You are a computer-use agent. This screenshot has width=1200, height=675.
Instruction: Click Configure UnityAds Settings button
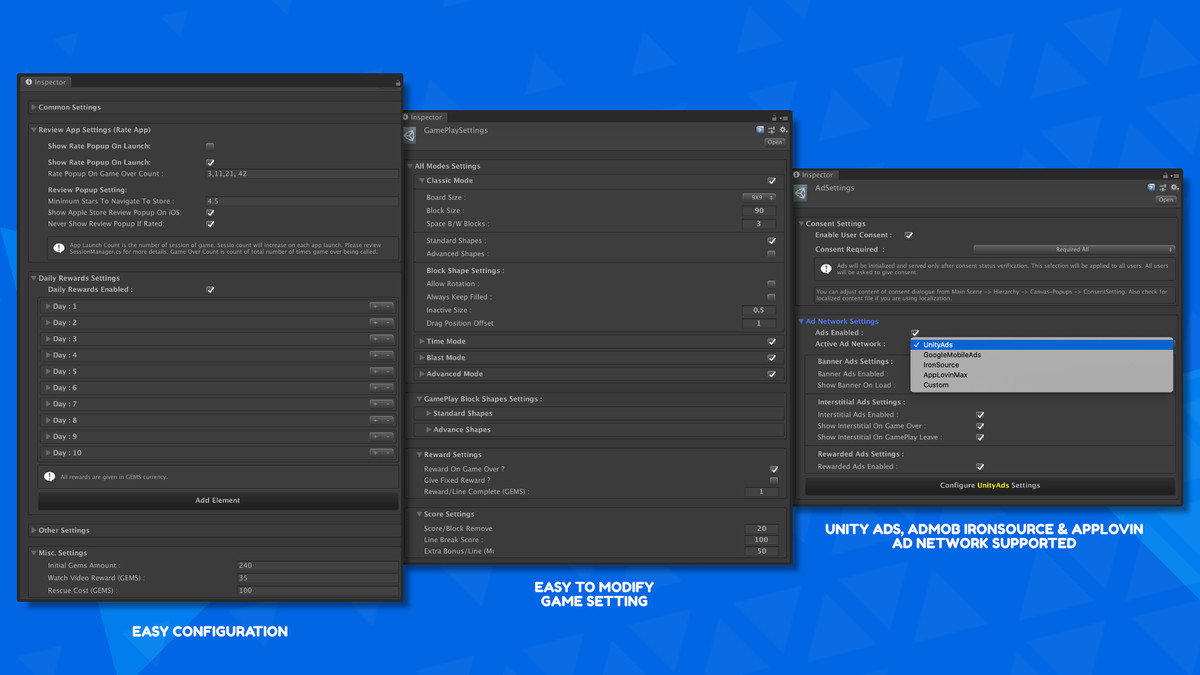(x=990, y=485)
